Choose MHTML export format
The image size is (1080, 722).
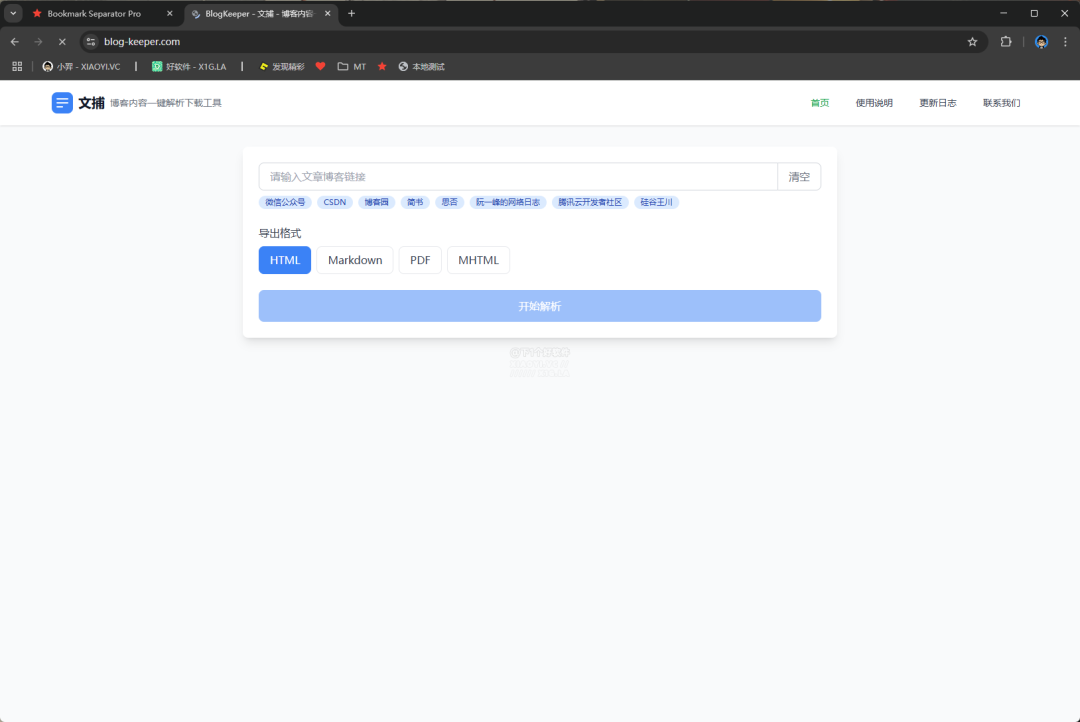tap(479, 260)
